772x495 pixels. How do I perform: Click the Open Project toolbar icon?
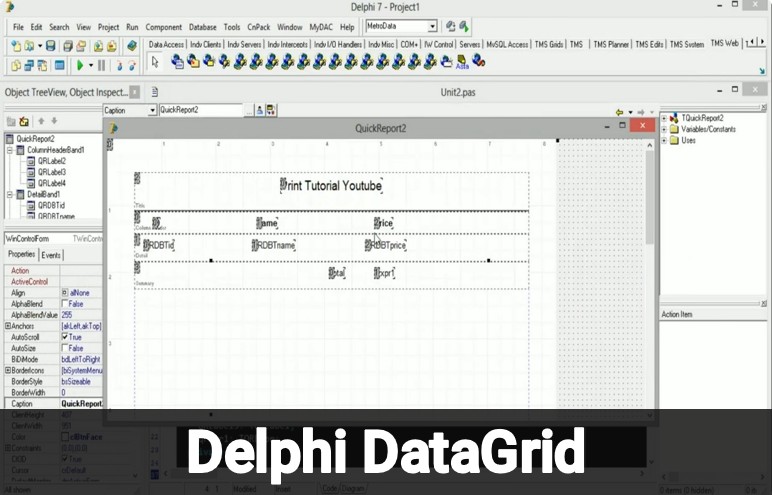81,46
